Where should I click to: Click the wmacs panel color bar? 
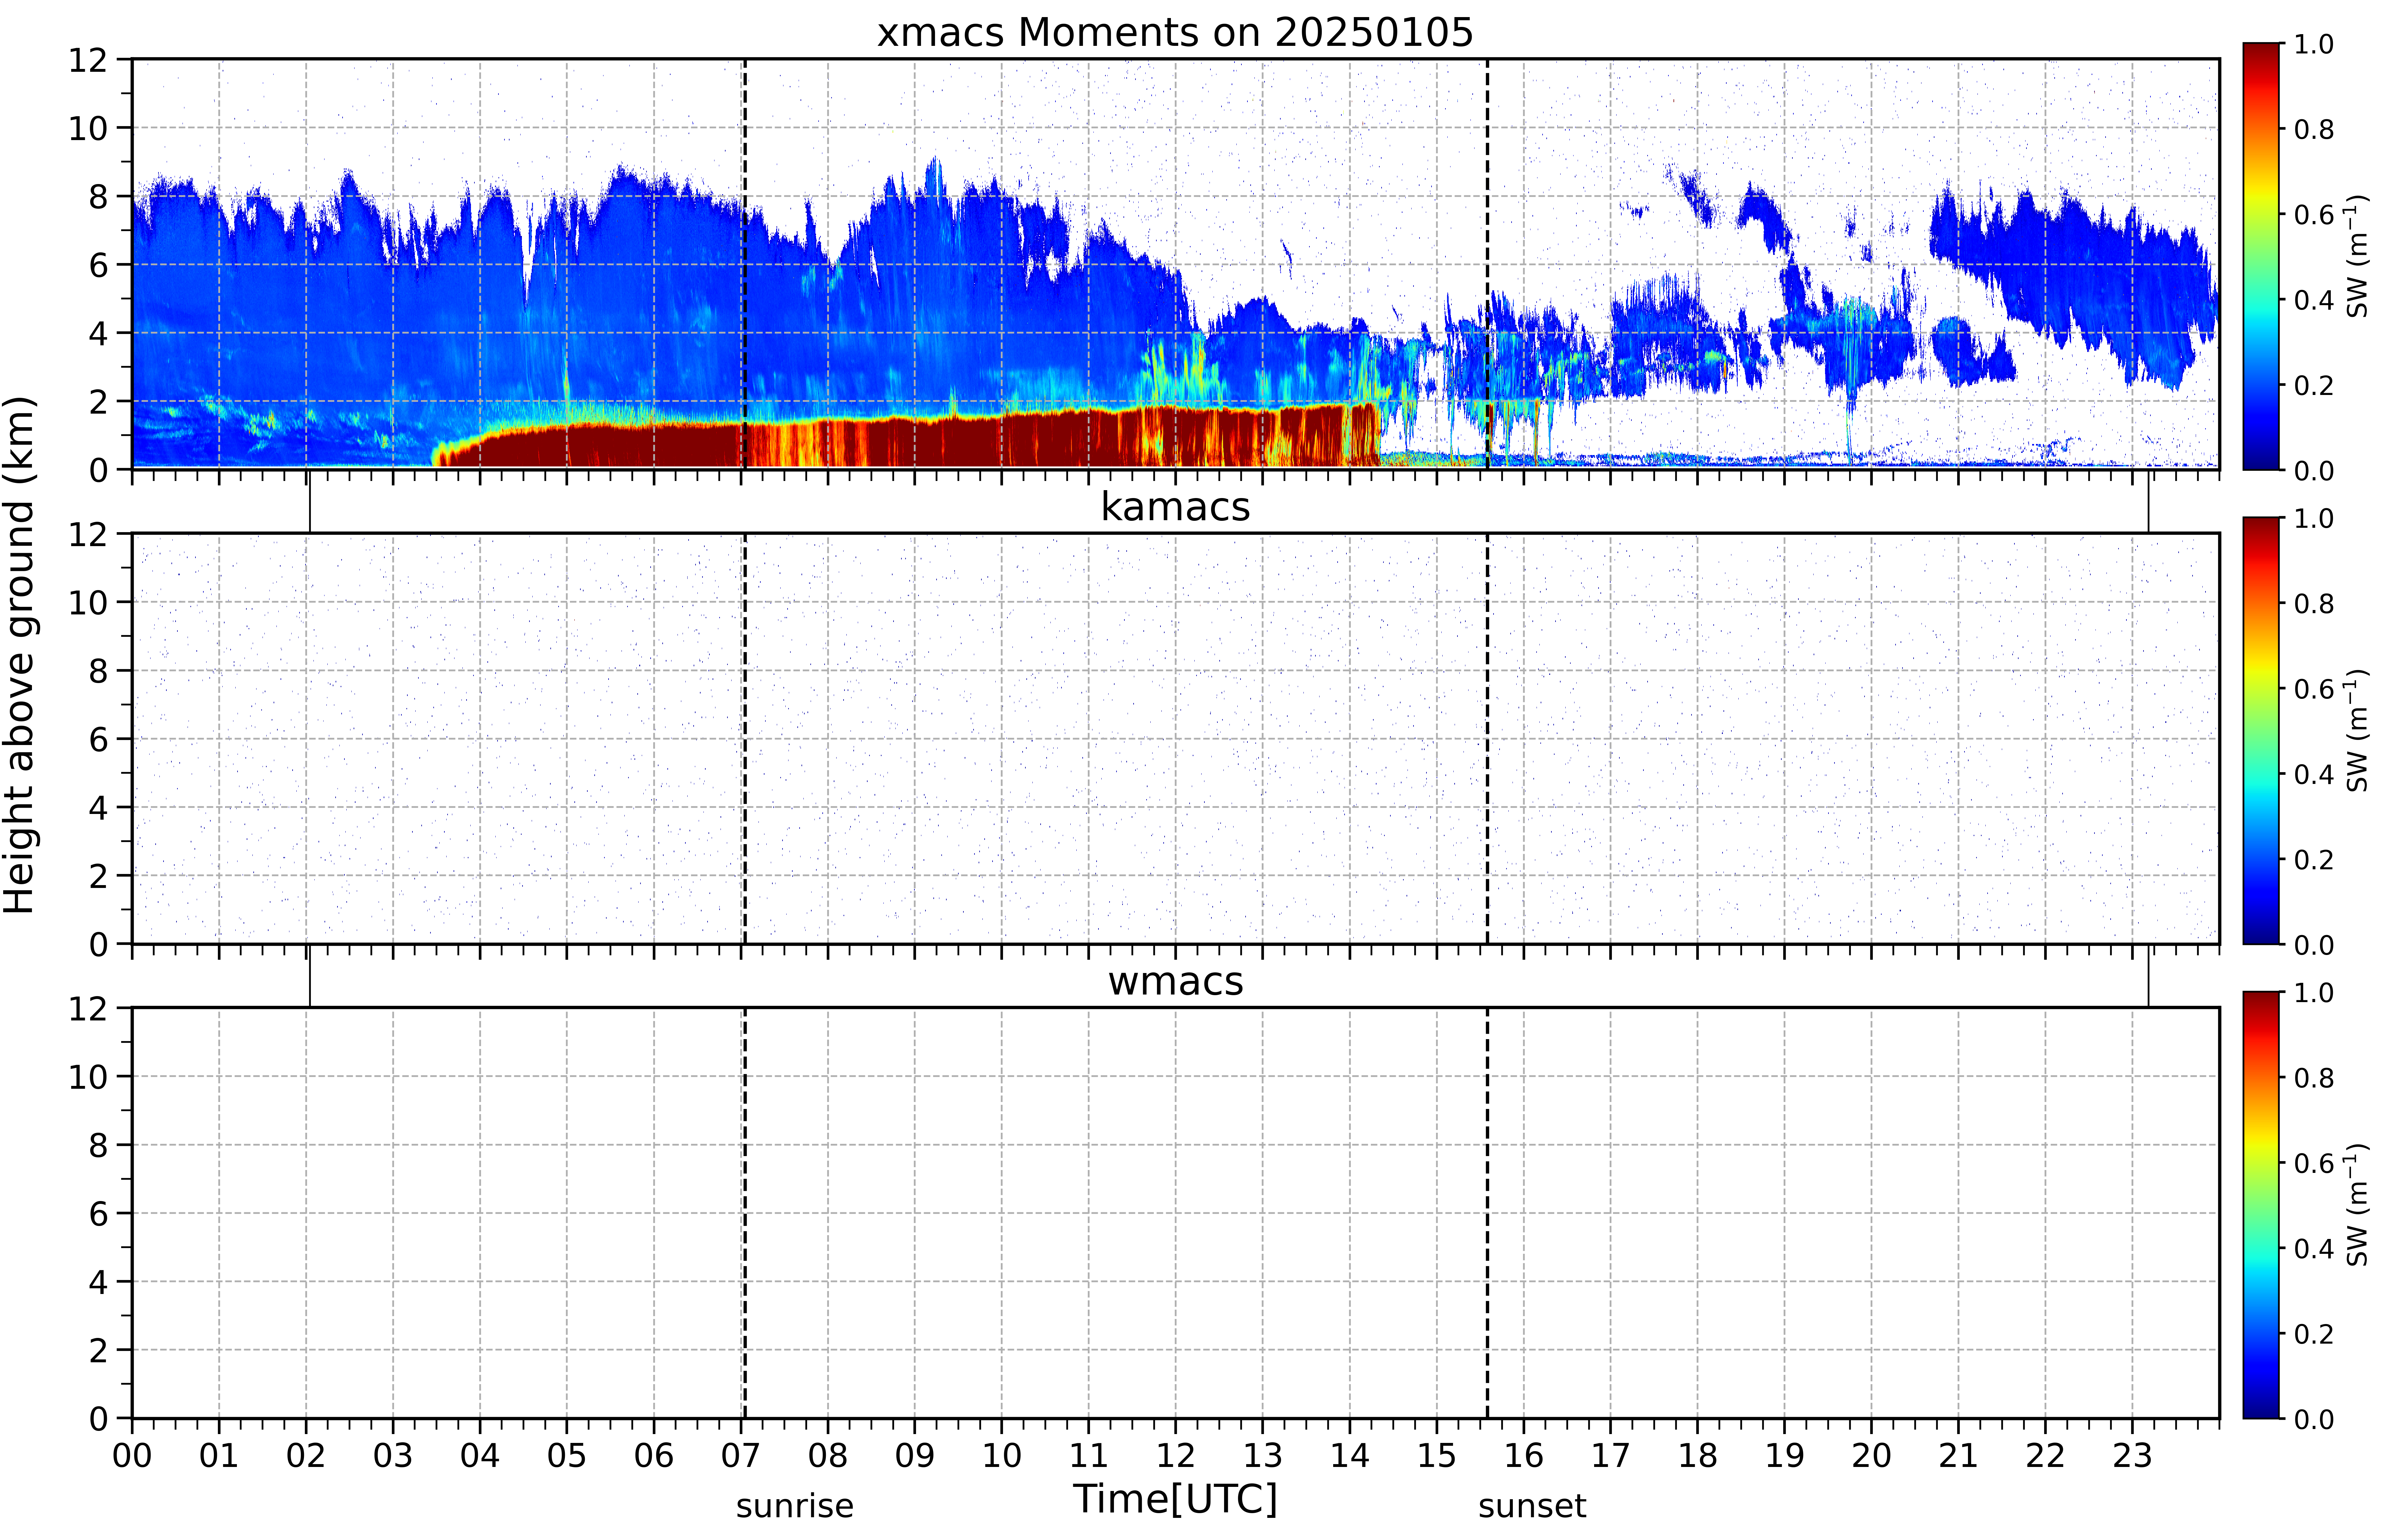(x=2261, y=1205)
